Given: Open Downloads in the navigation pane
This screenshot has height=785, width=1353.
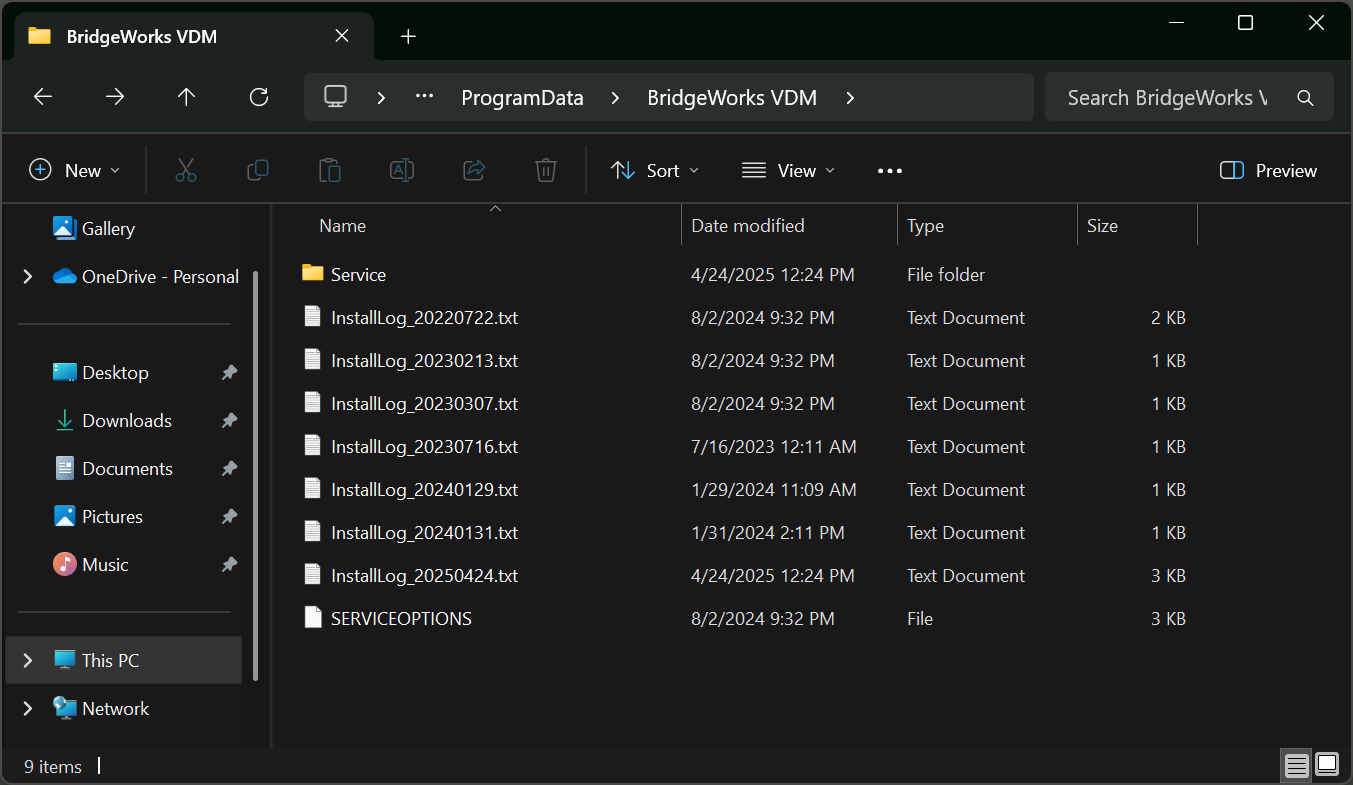Looking at the screenshot, I should [x=127, y=421].
